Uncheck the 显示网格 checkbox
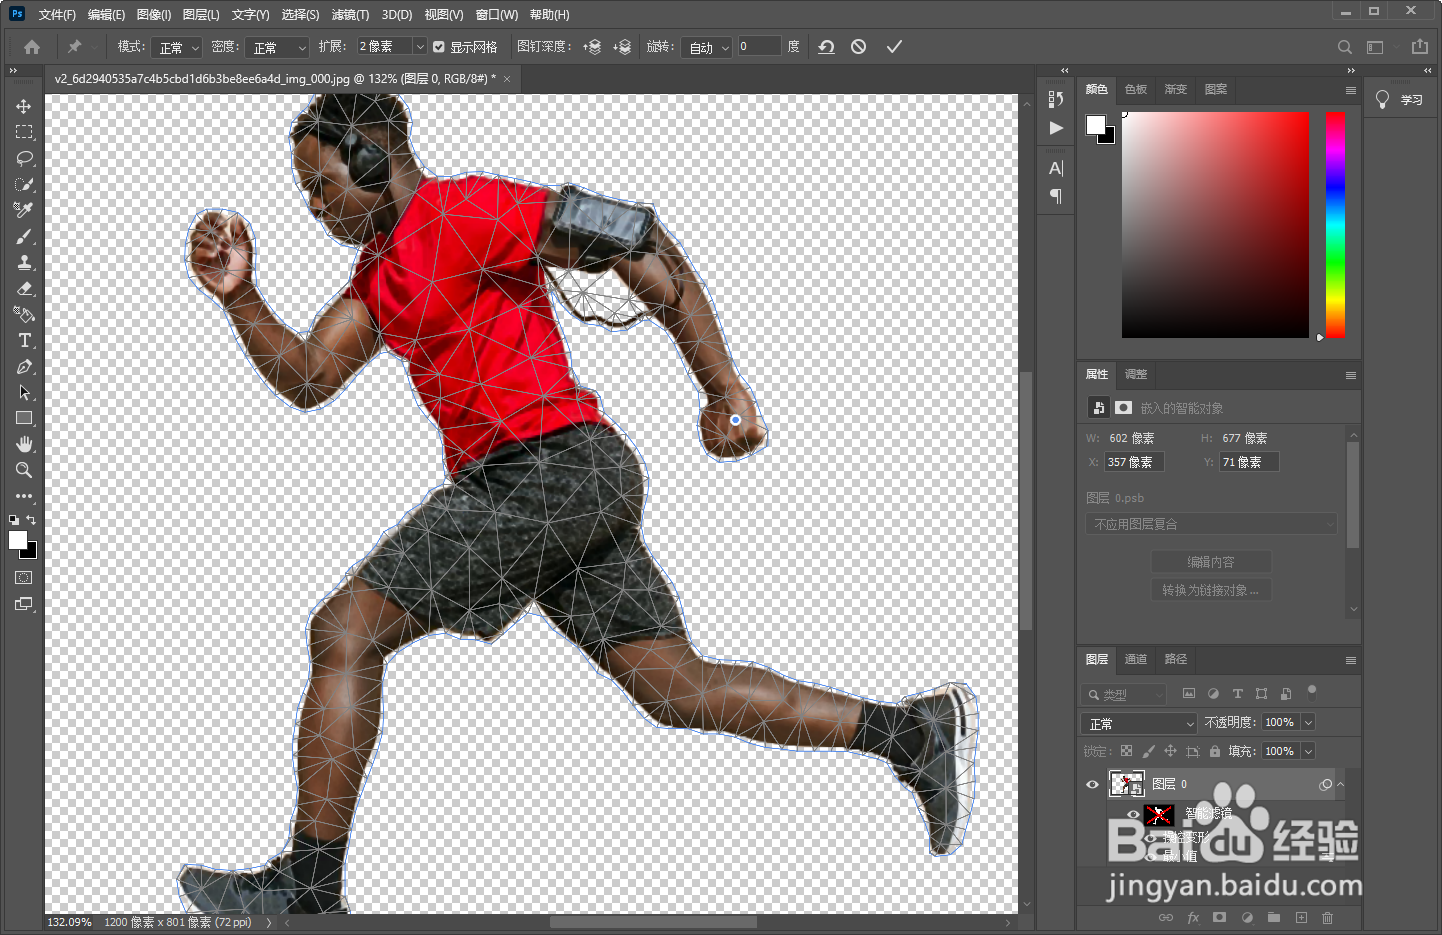Screen dimensions: 1442x935 coord(439,47)
